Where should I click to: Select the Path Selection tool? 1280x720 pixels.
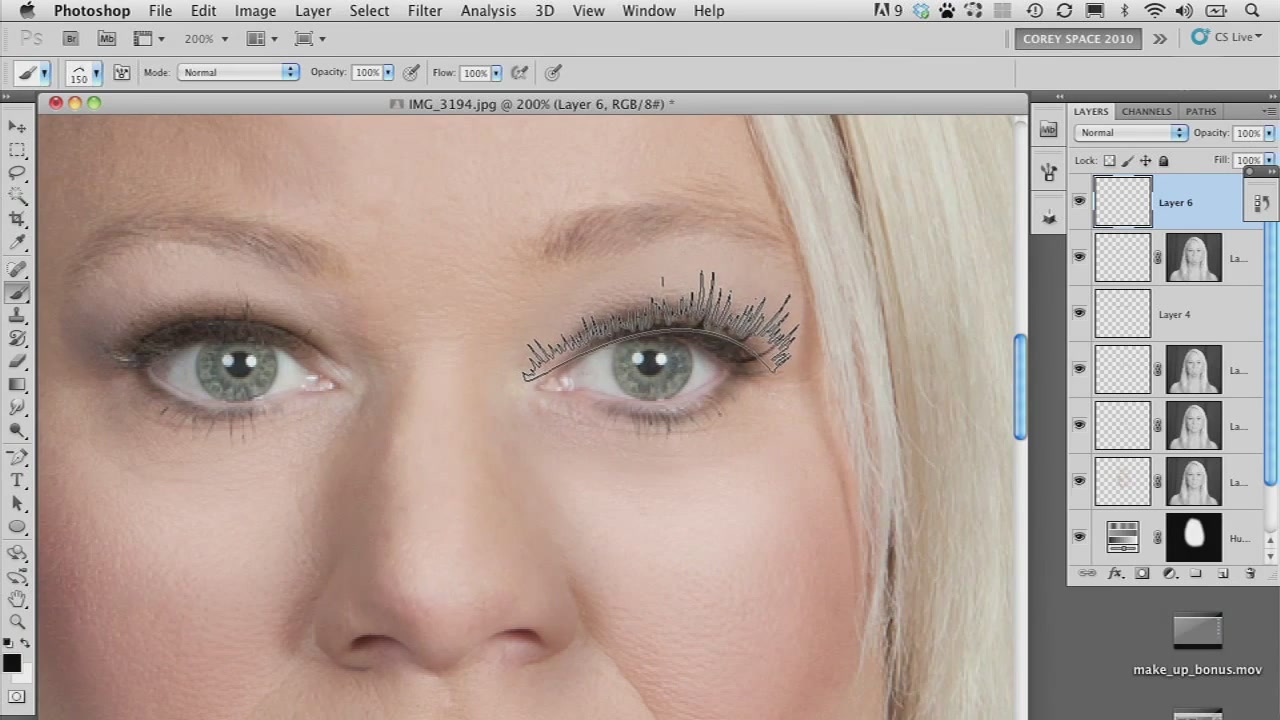coord(17,503)
